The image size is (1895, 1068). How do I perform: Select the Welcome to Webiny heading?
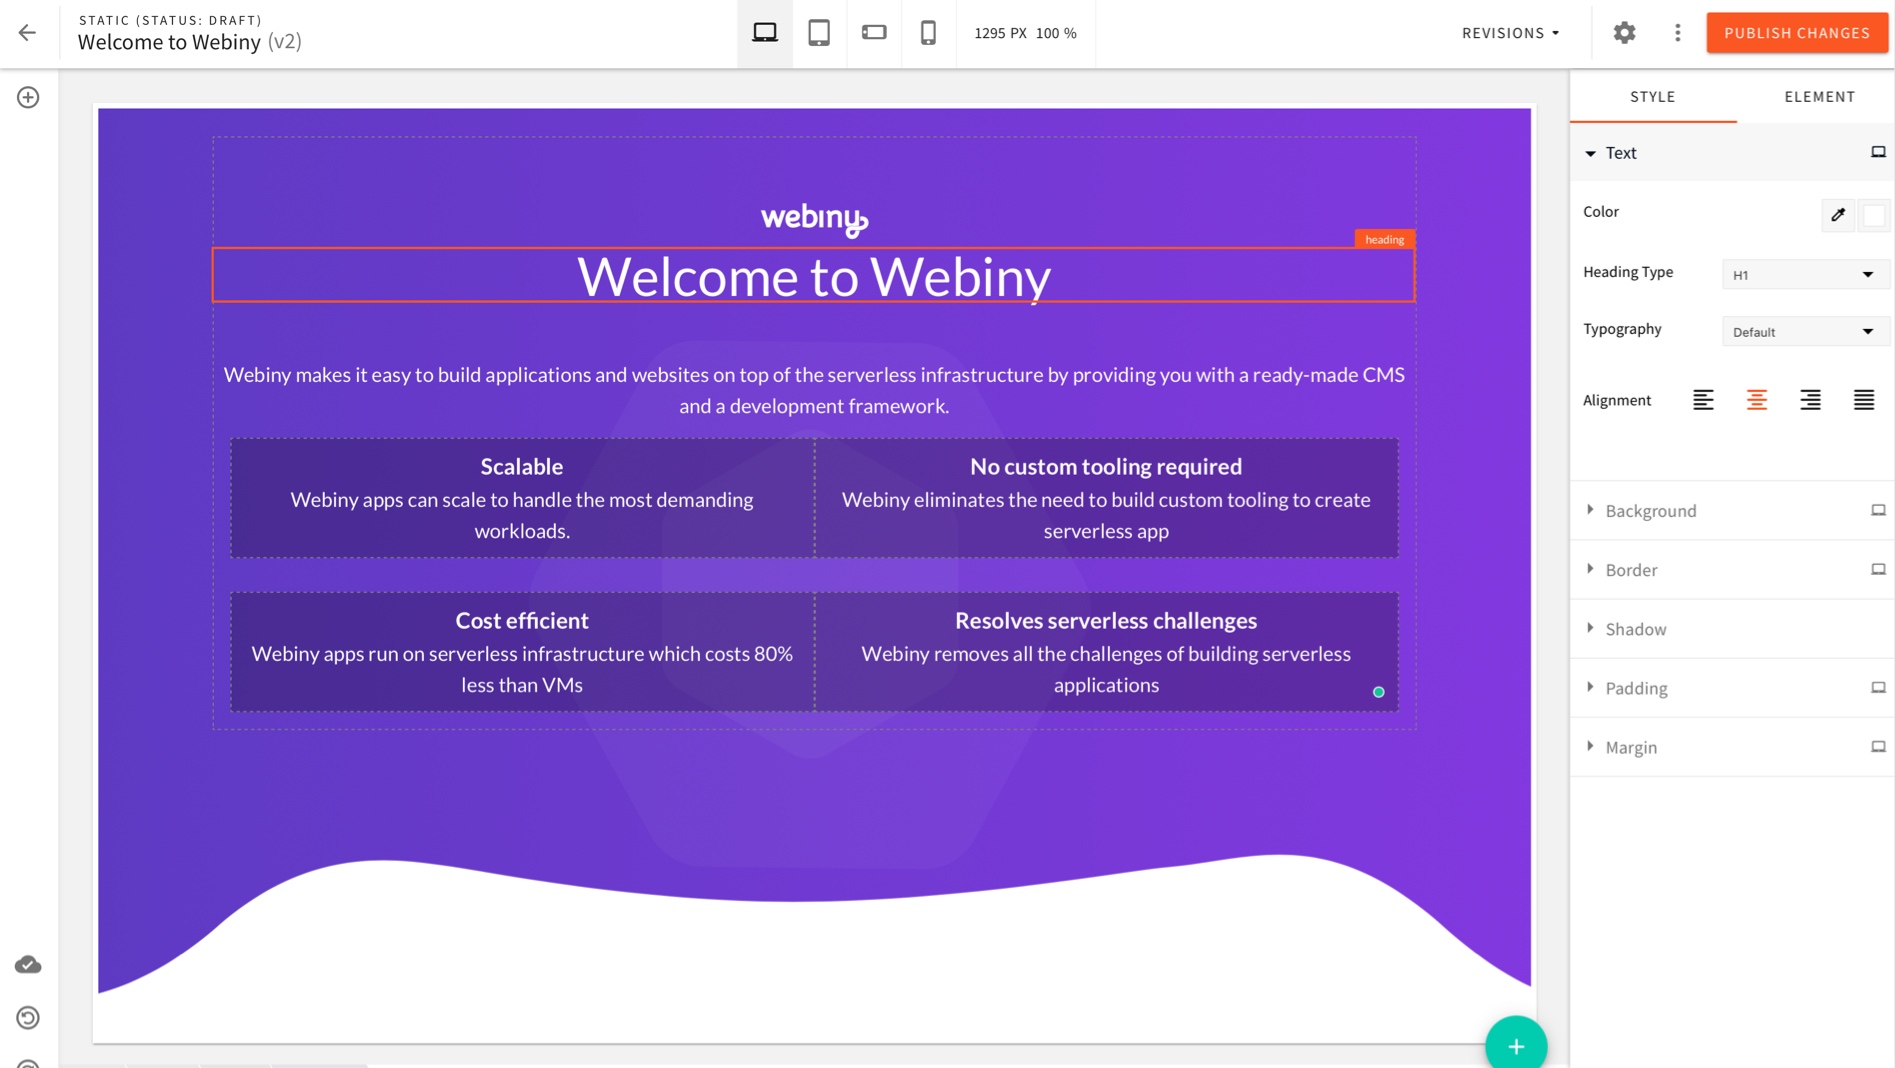coord(813,278)
